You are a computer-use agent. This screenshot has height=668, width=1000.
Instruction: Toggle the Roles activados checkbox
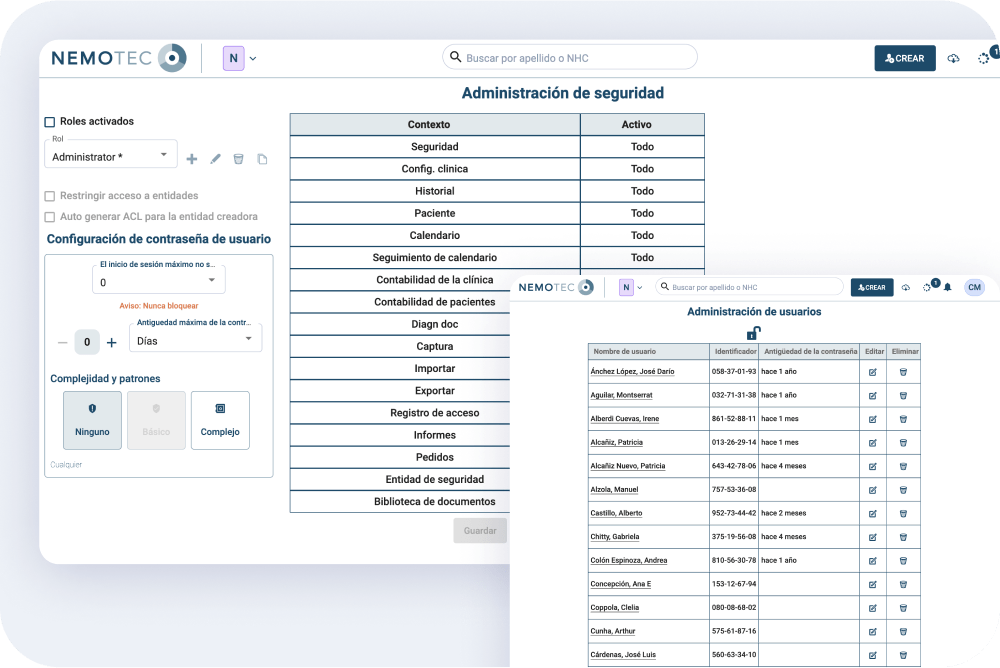click(50, 122)
